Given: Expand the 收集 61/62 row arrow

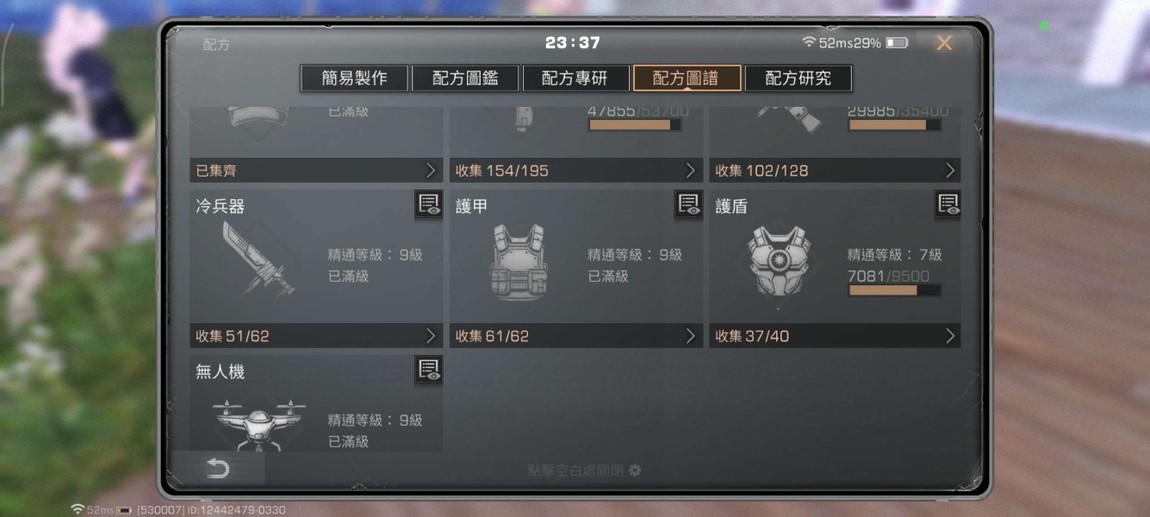Looking at the screenshot, I should [x=690, y=336].
